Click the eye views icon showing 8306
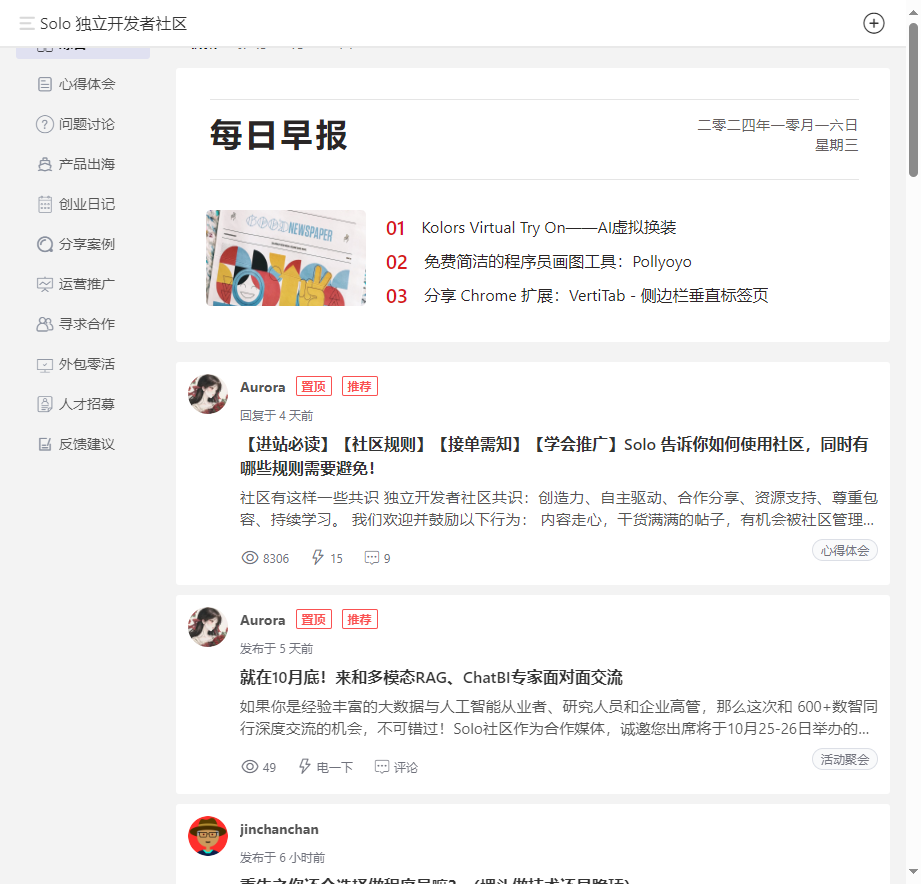The image size is (921, 884). tap(250, 557)
